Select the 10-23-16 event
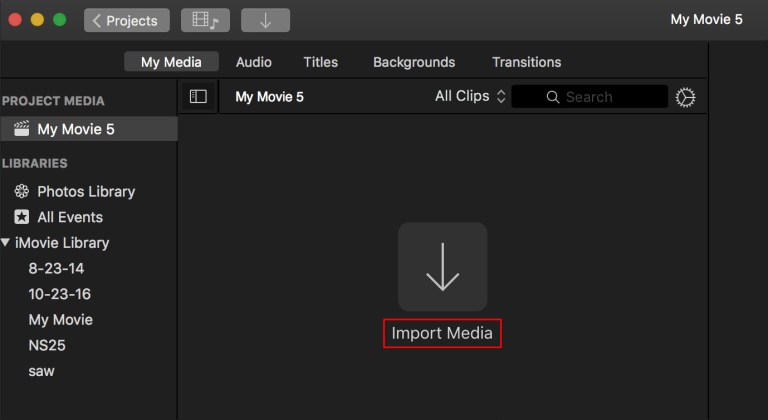Image resolution: width=768 pixels, height=420 pixels. tap(59, 294)
